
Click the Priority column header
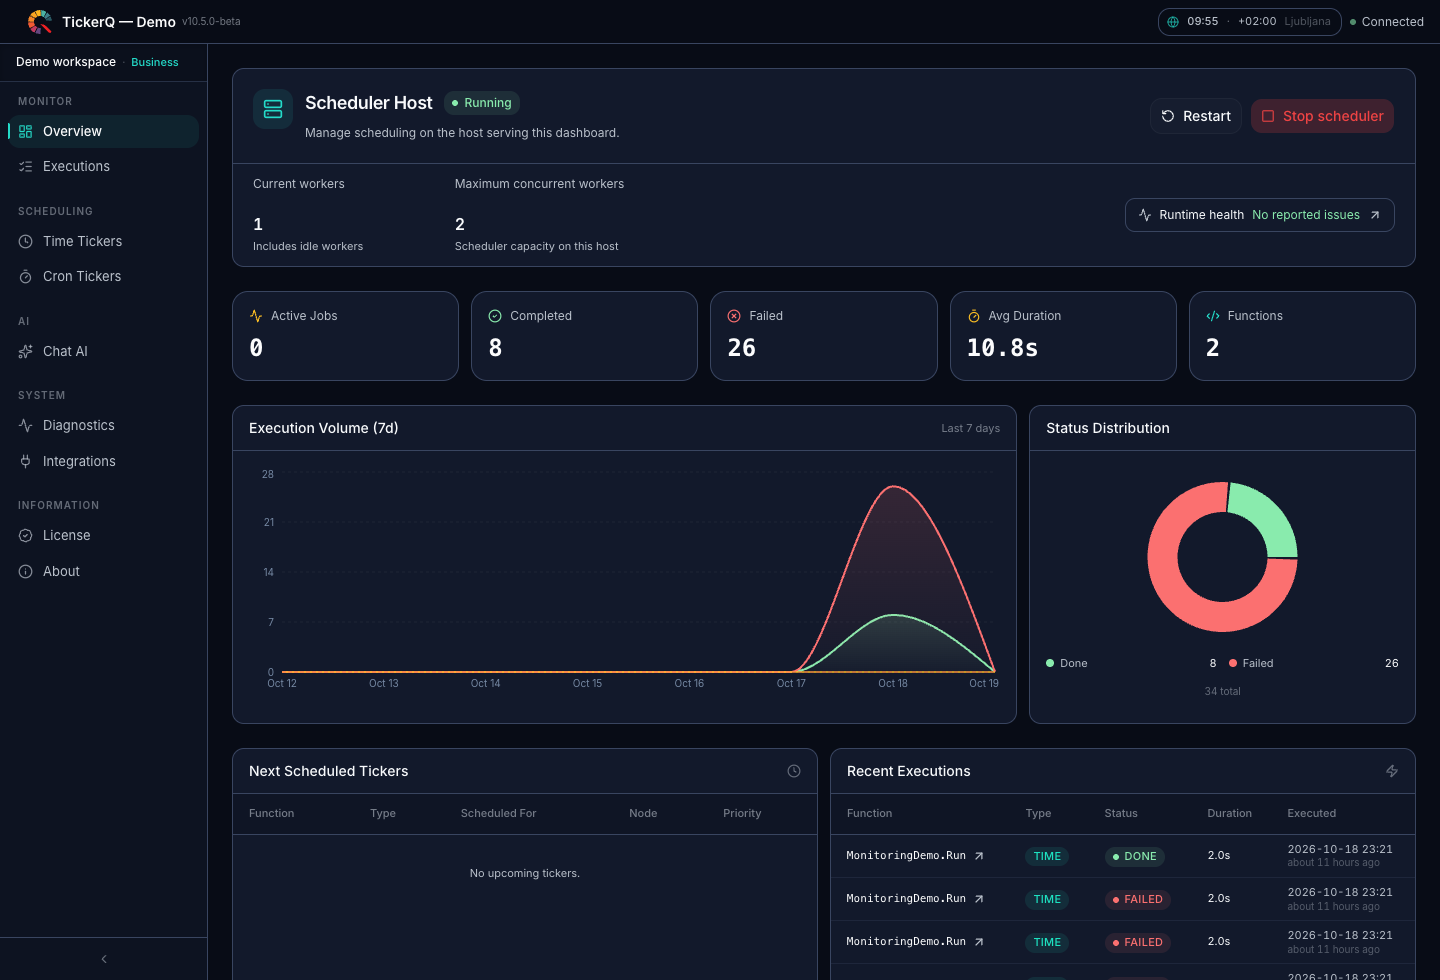[742, 814]
